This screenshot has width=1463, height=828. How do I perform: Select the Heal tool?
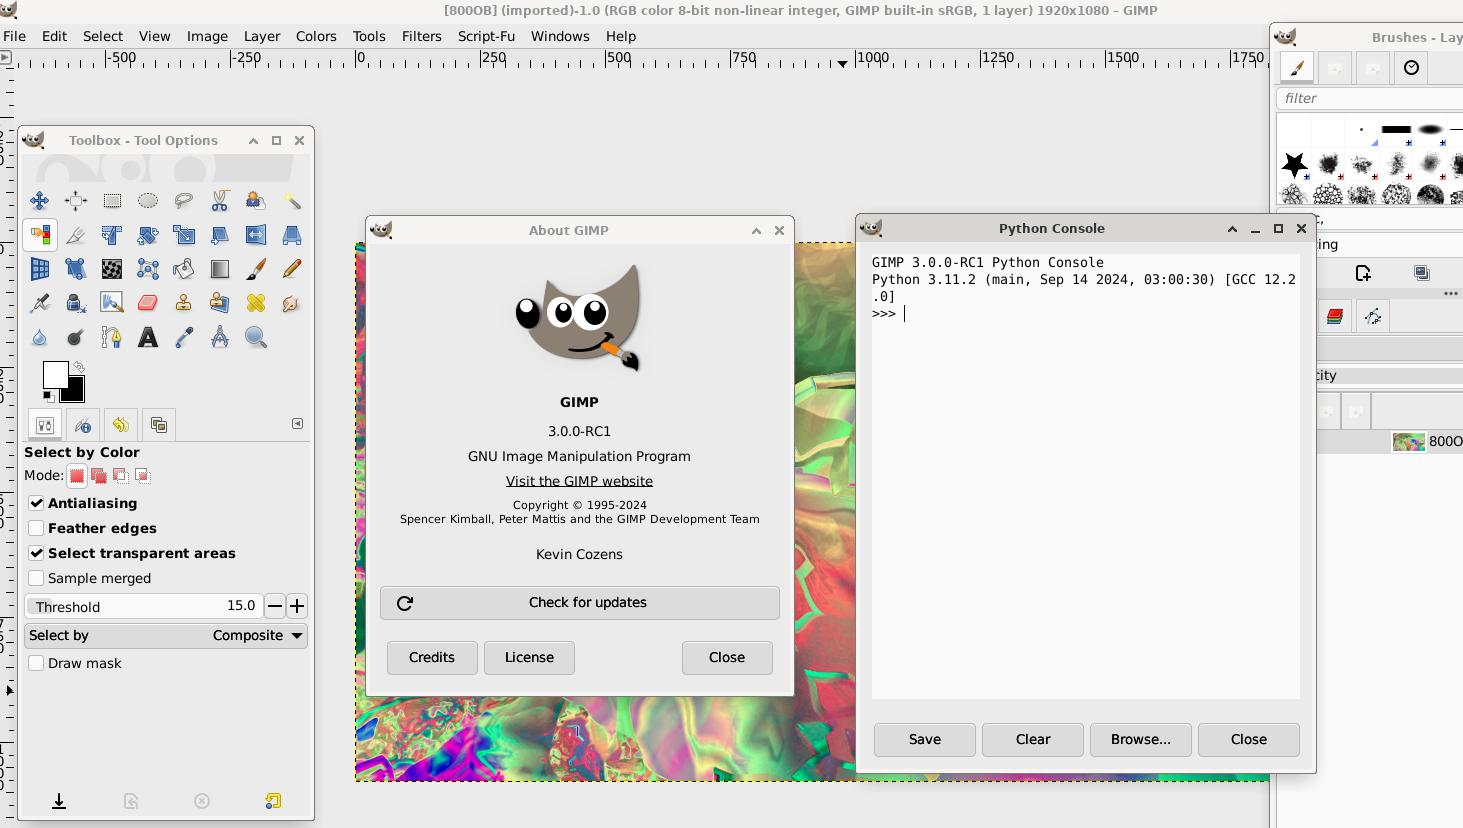tap(256, 303)
